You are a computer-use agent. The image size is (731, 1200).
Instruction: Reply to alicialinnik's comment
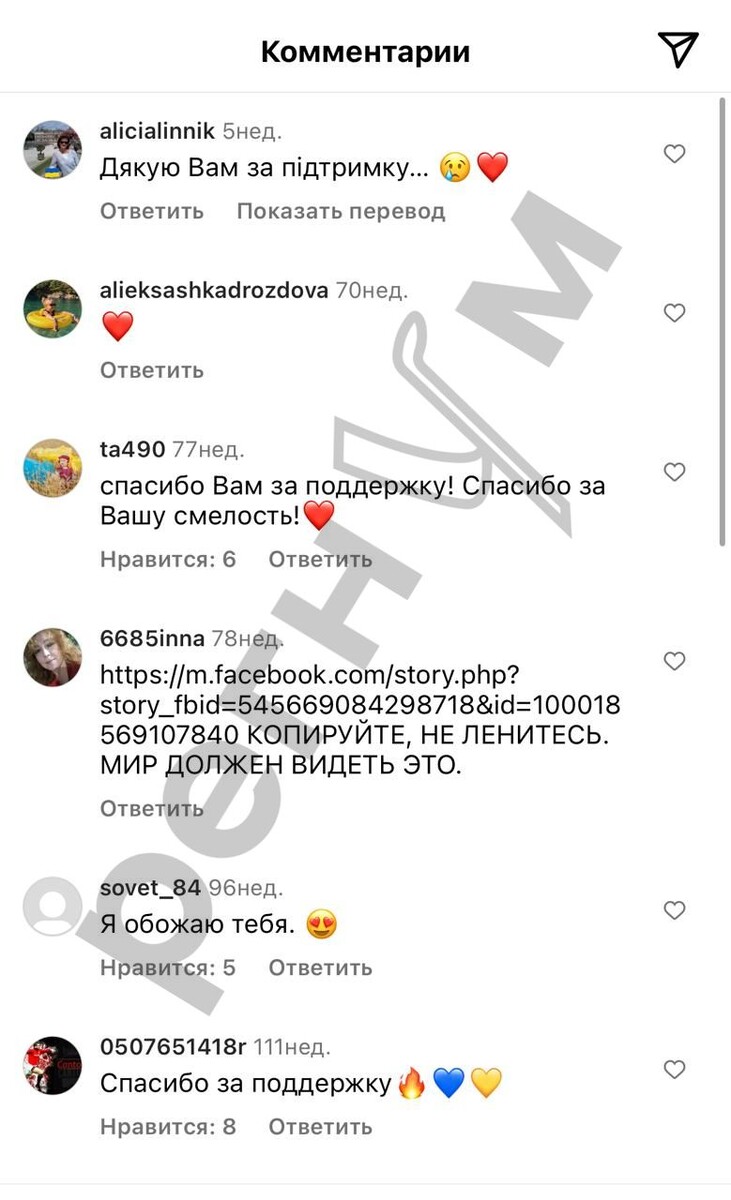click(x=152, y=211)
